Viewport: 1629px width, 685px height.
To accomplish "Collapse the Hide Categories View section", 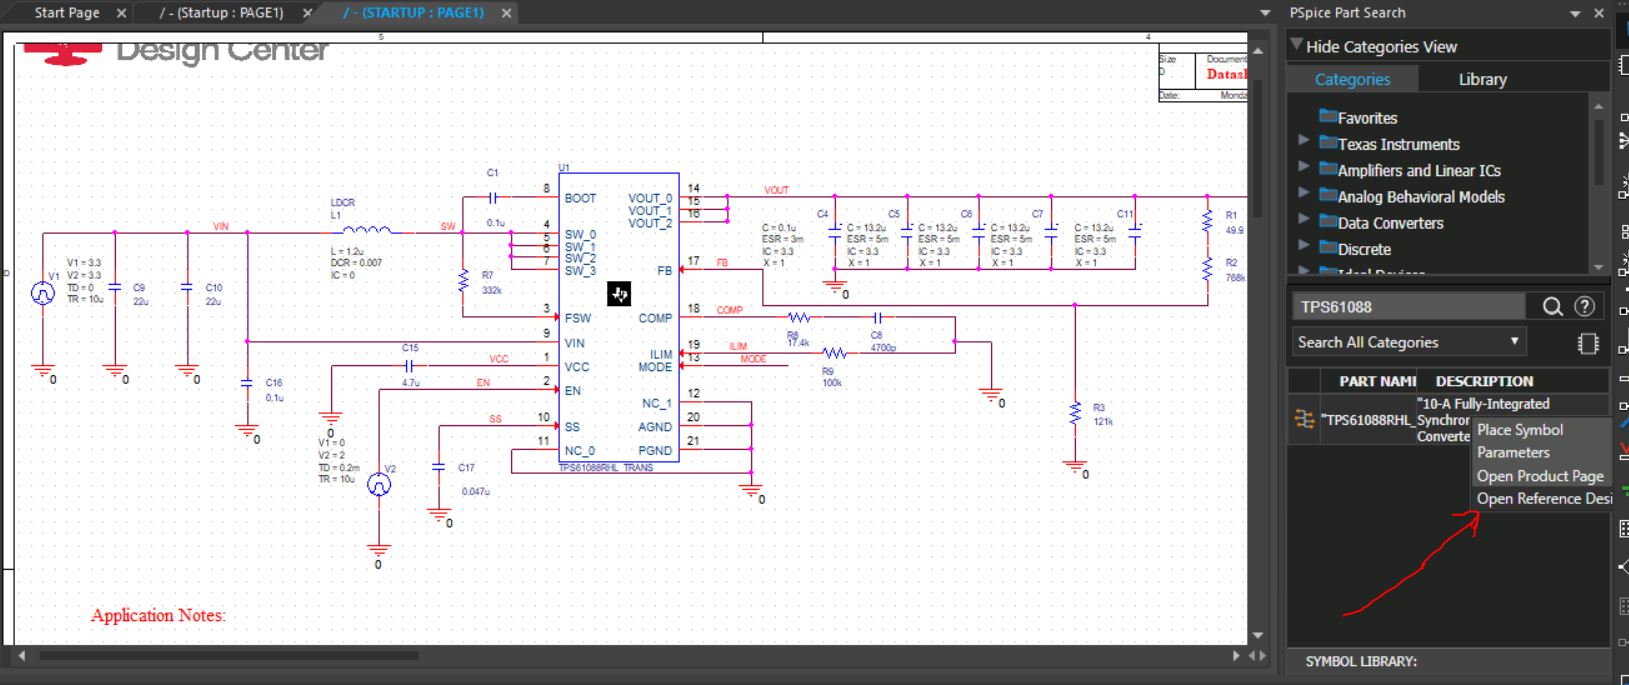I will click(x=1297, y=45).
